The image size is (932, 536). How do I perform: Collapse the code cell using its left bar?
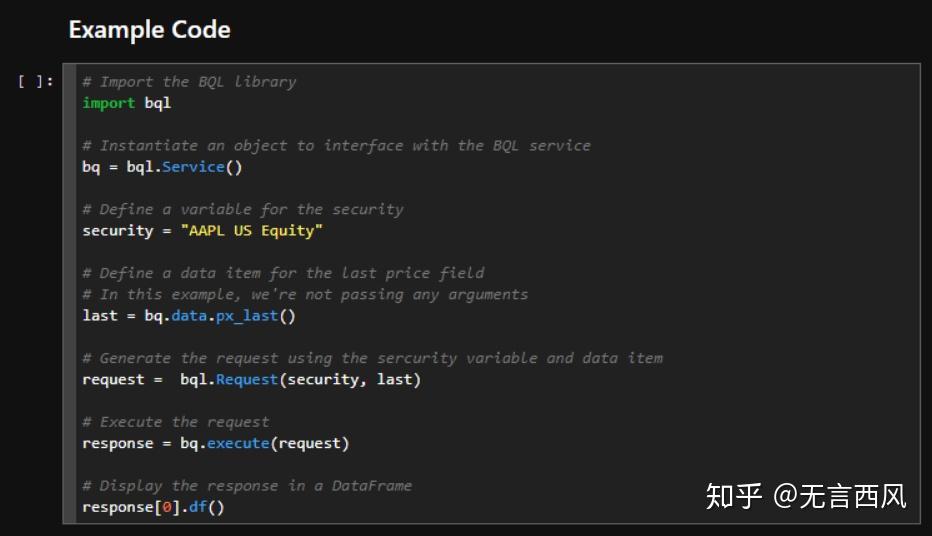pos(69,292)
